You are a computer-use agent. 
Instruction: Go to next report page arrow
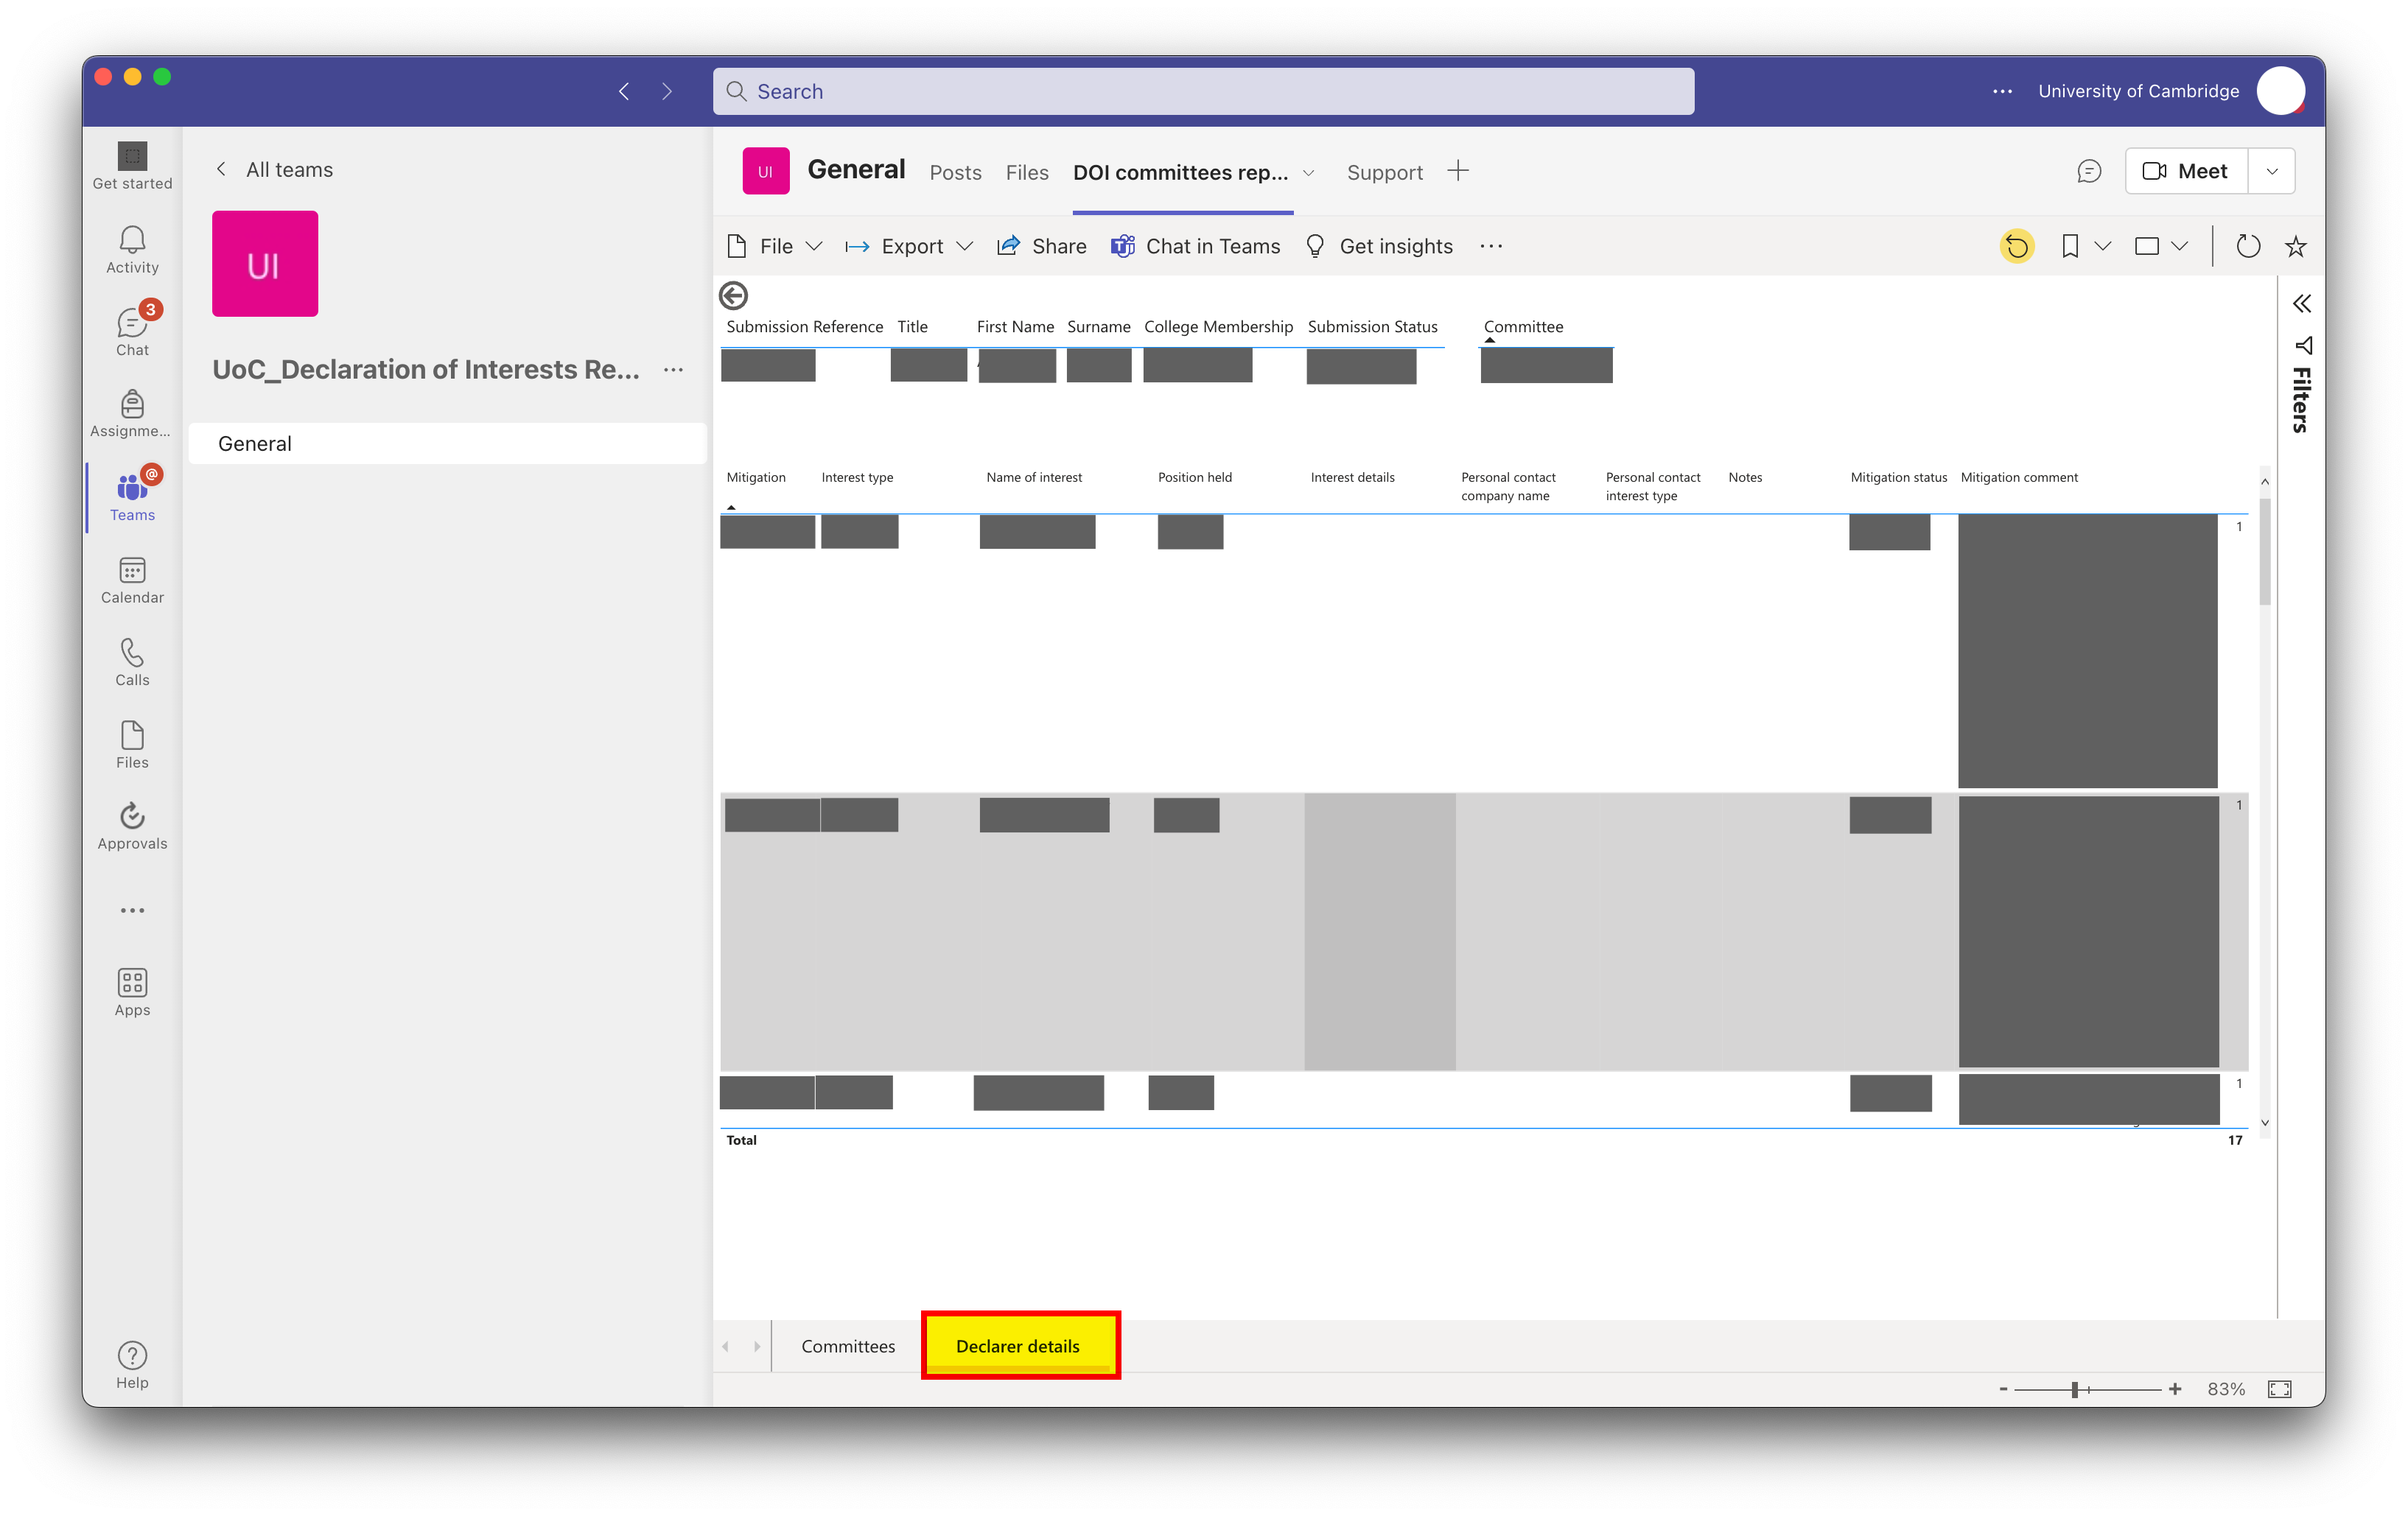coord(757,1347)
